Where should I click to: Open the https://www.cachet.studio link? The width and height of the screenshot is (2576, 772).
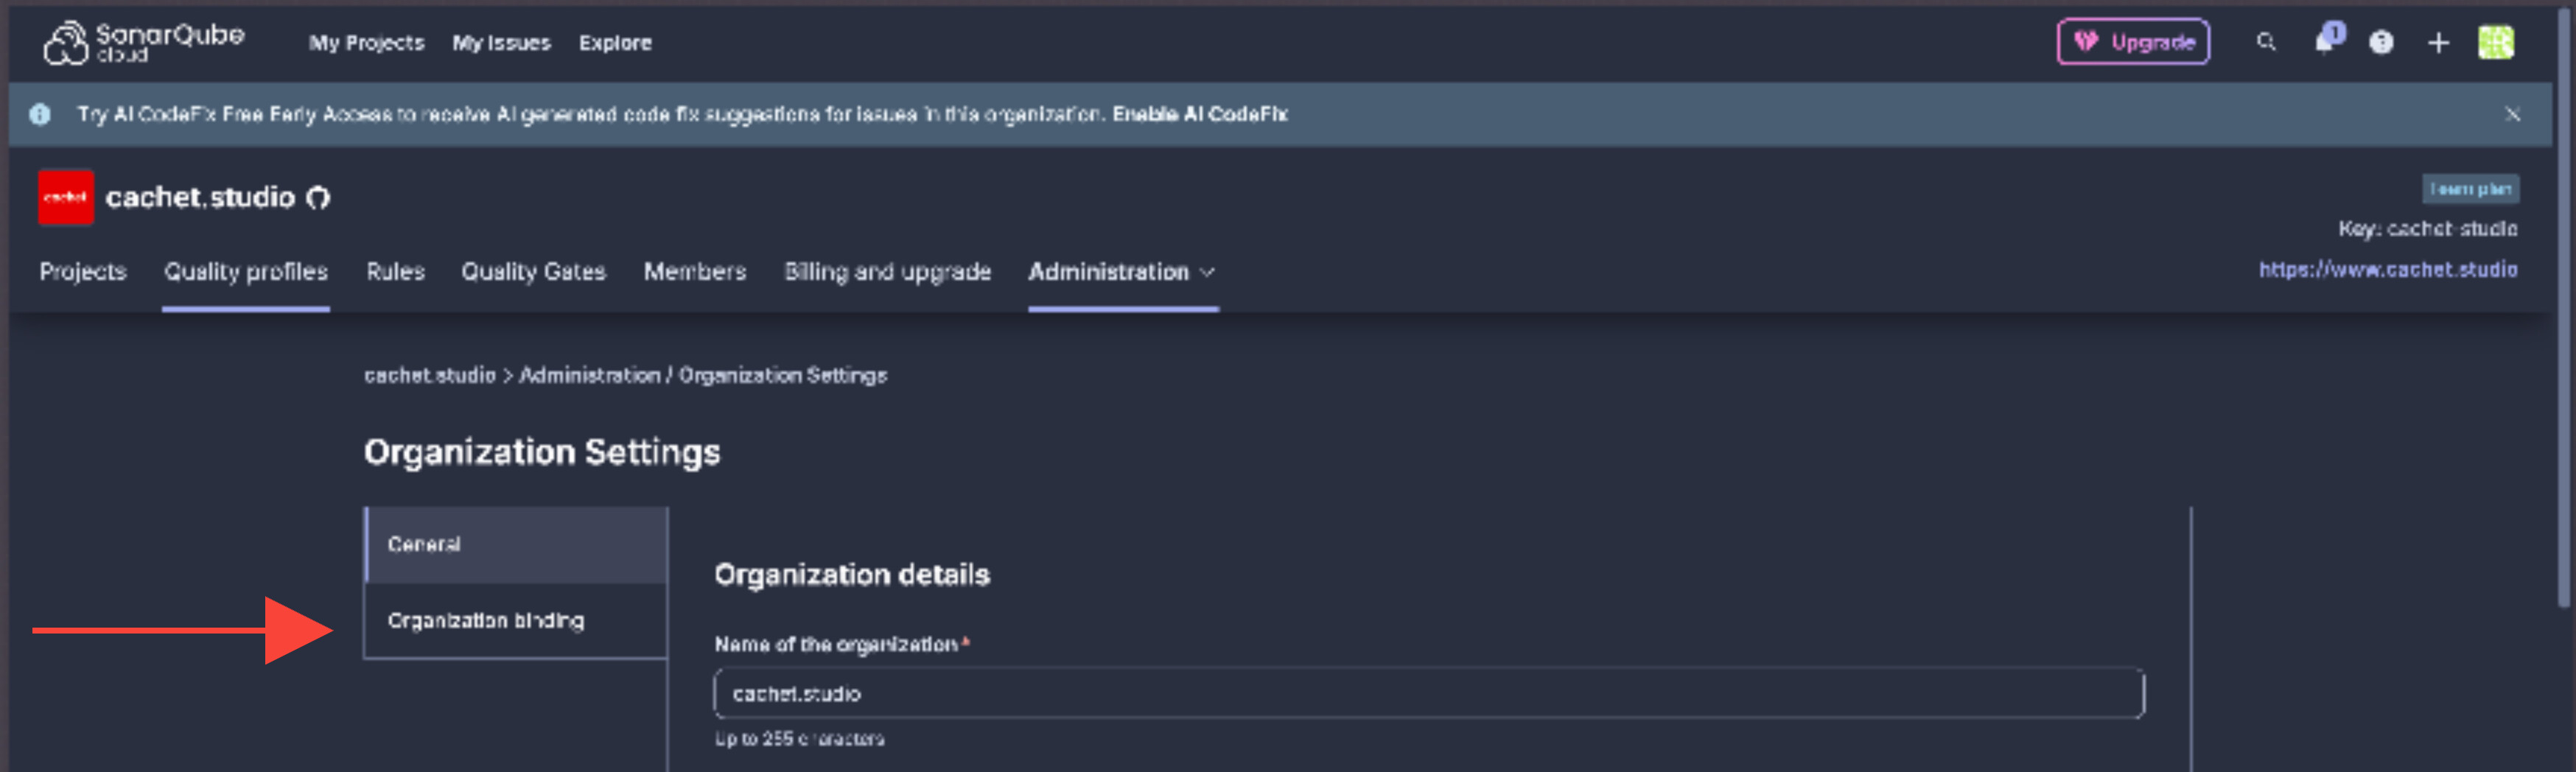pyautogui.click(x=2388, y=270)
